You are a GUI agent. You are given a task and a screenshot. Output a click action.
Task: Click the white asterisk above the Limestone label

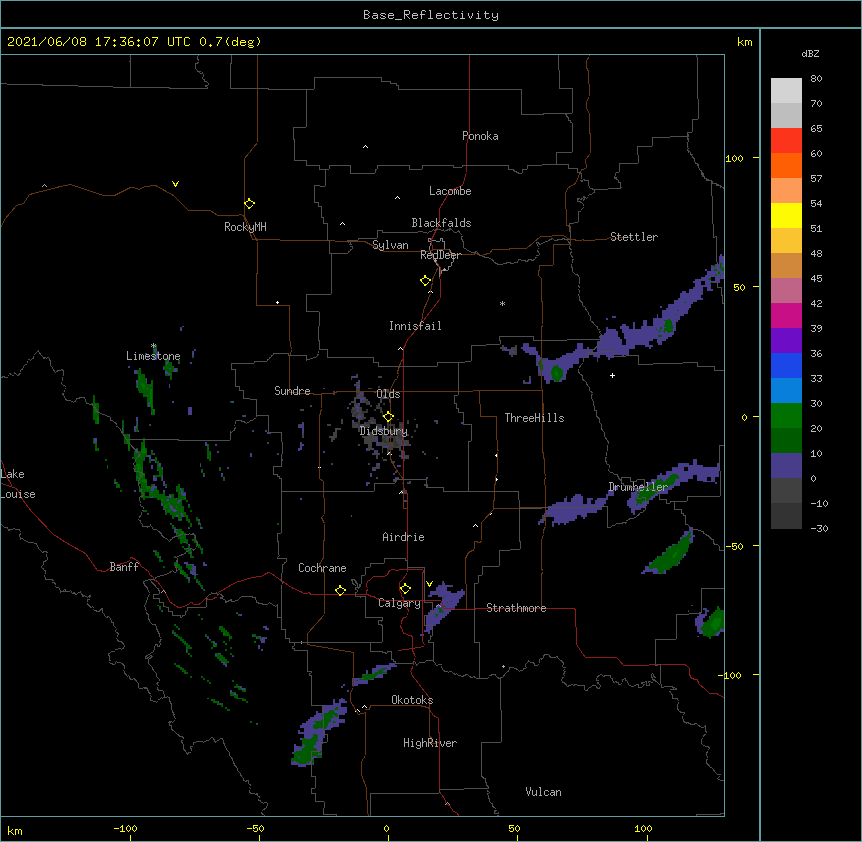point(154,346)
